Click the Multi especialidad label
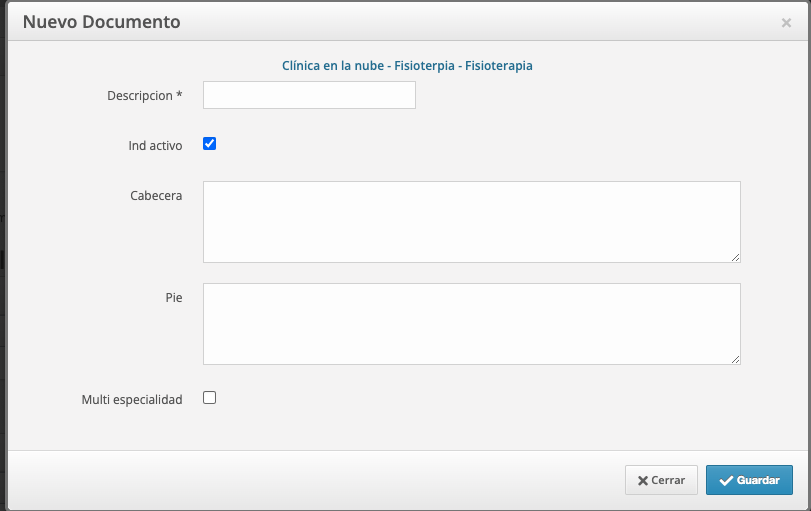The image size is (811, 511). click(x=132, y=400)
